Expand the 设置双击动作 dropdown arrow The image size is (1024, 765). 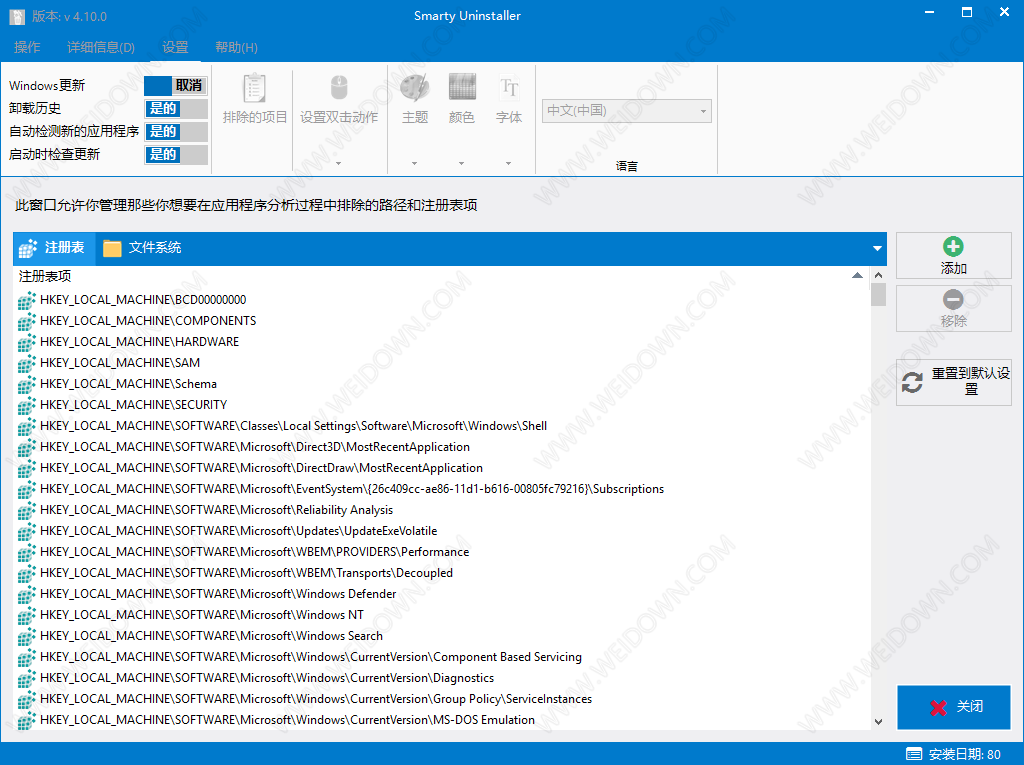338,163
